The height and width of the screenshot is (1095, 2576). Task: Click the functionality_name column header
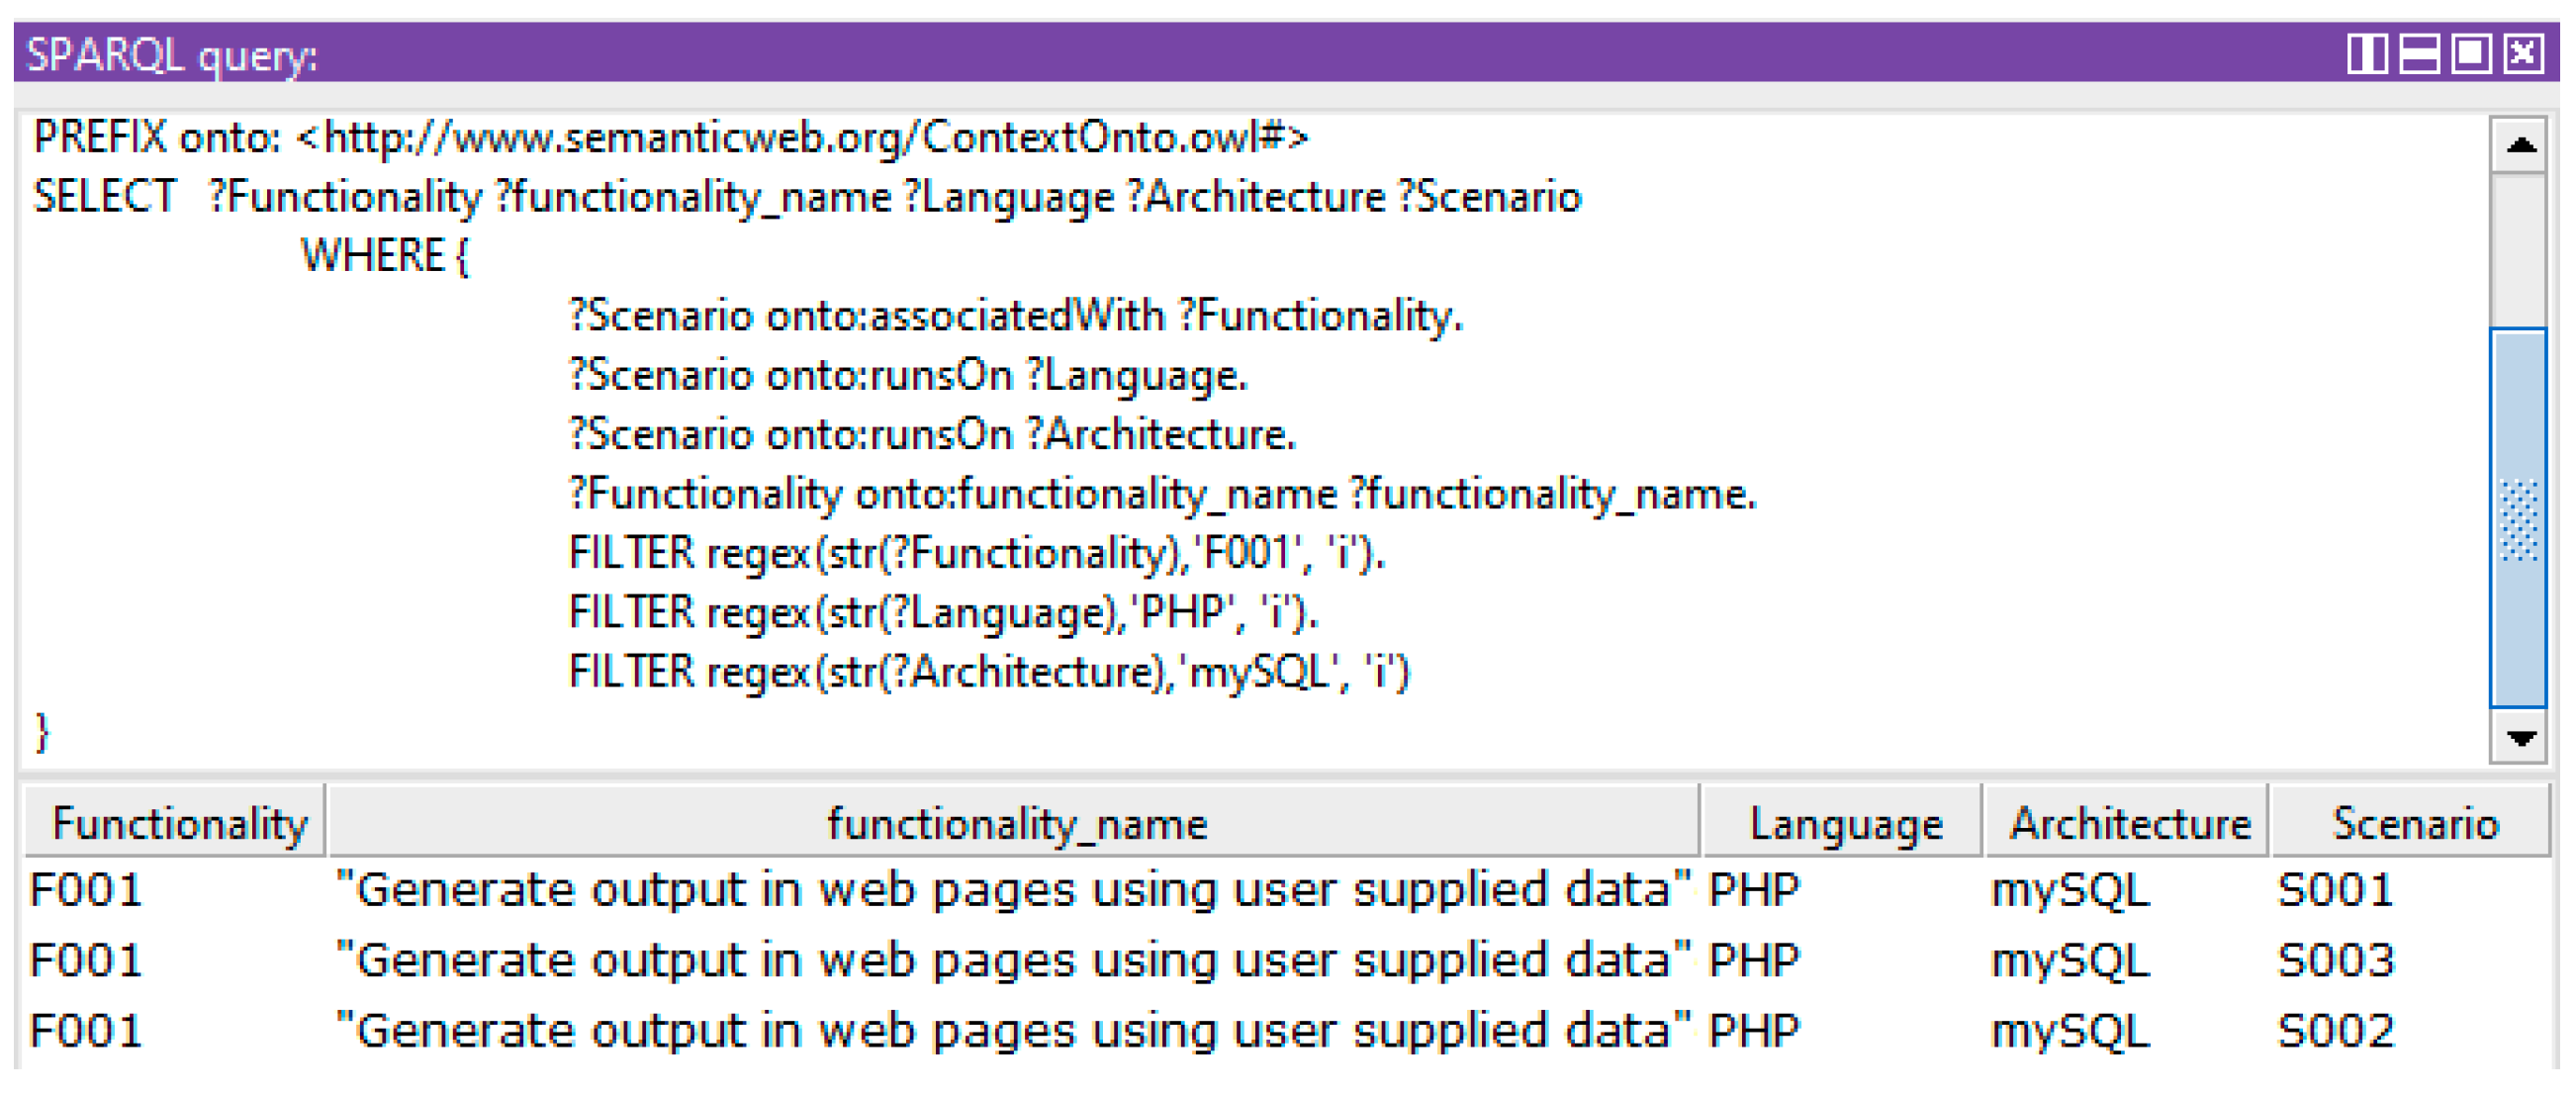pos(1016,824)
